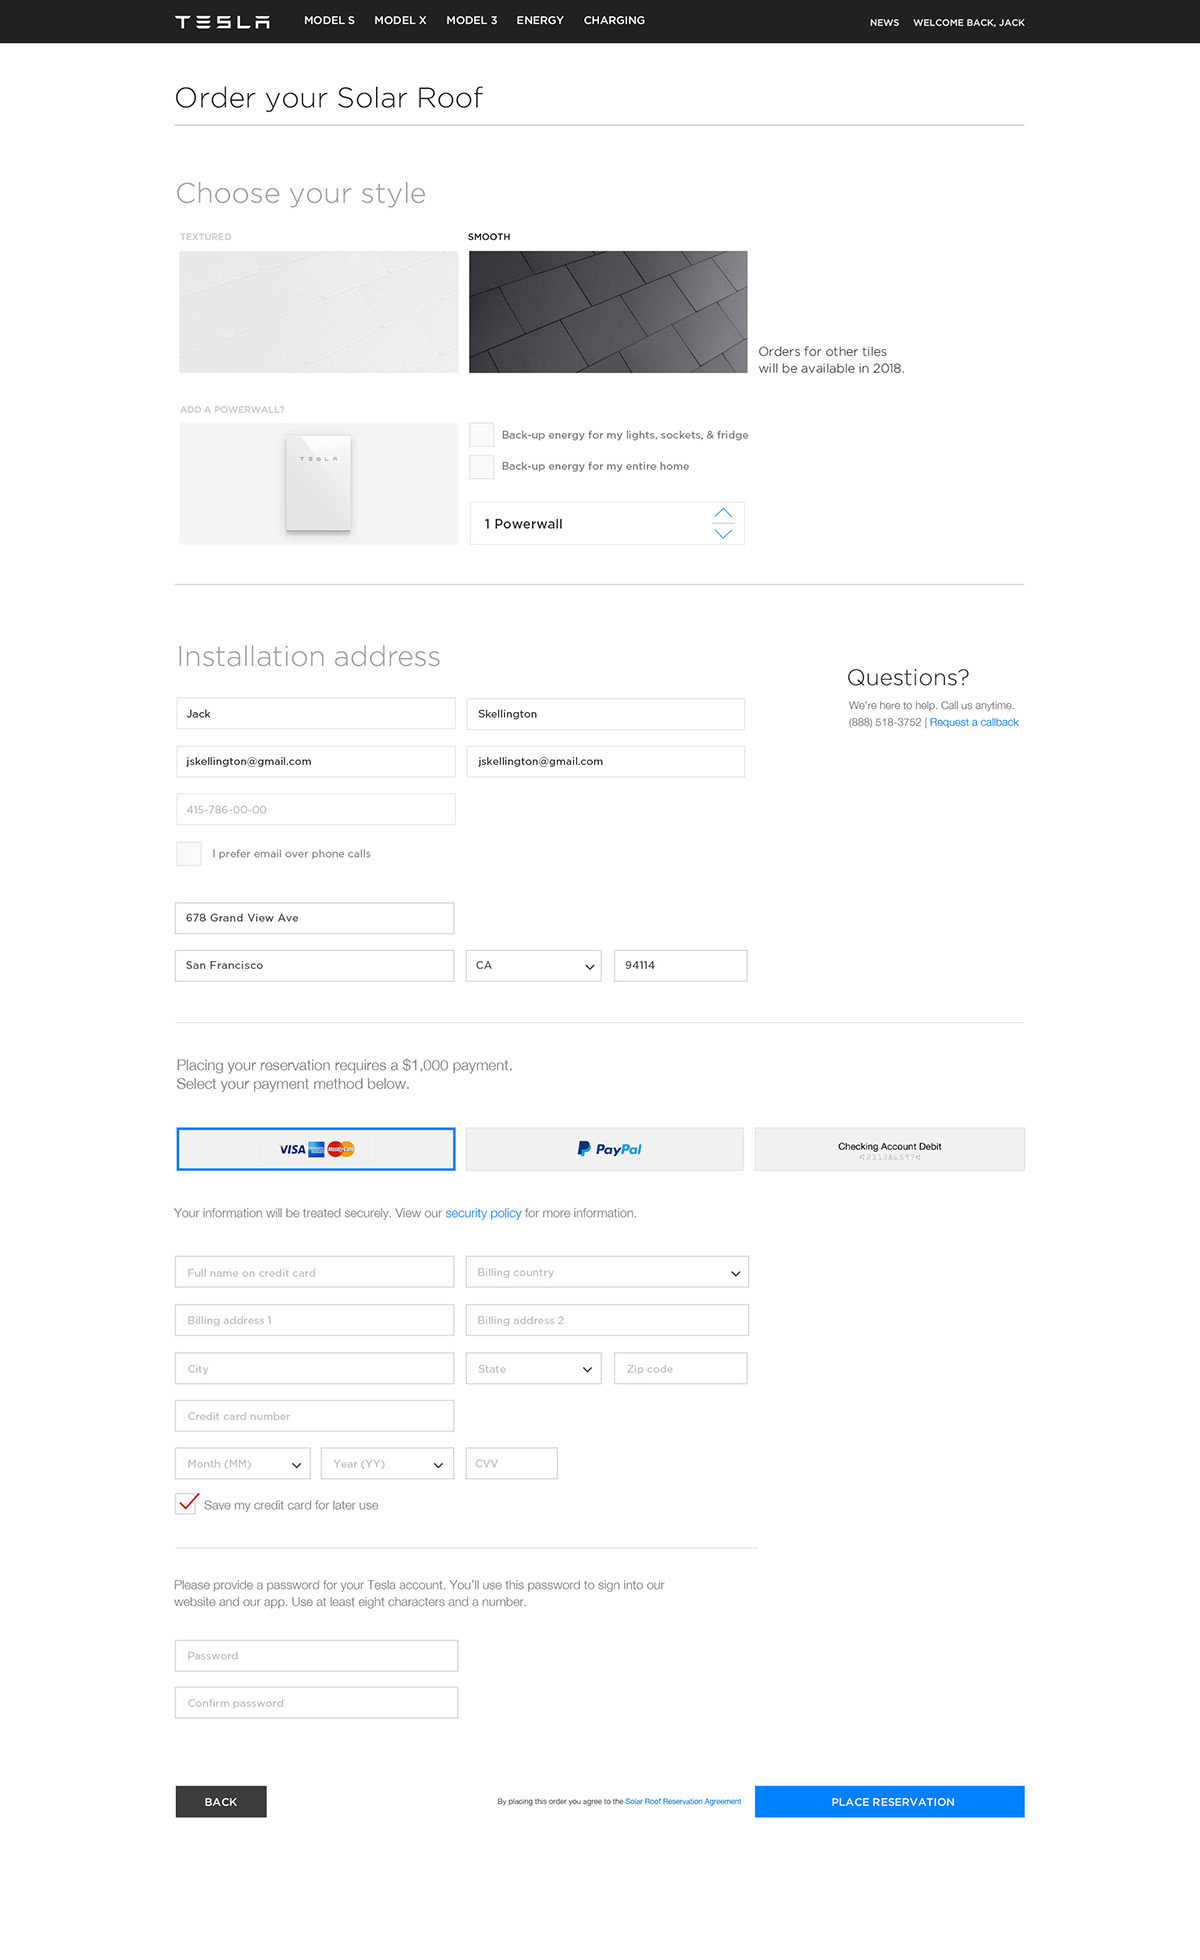Click the Order your Solar Roof heading
Image resolution: width=1200 pixels, height=1960 pixels.
tap(329, 97)
